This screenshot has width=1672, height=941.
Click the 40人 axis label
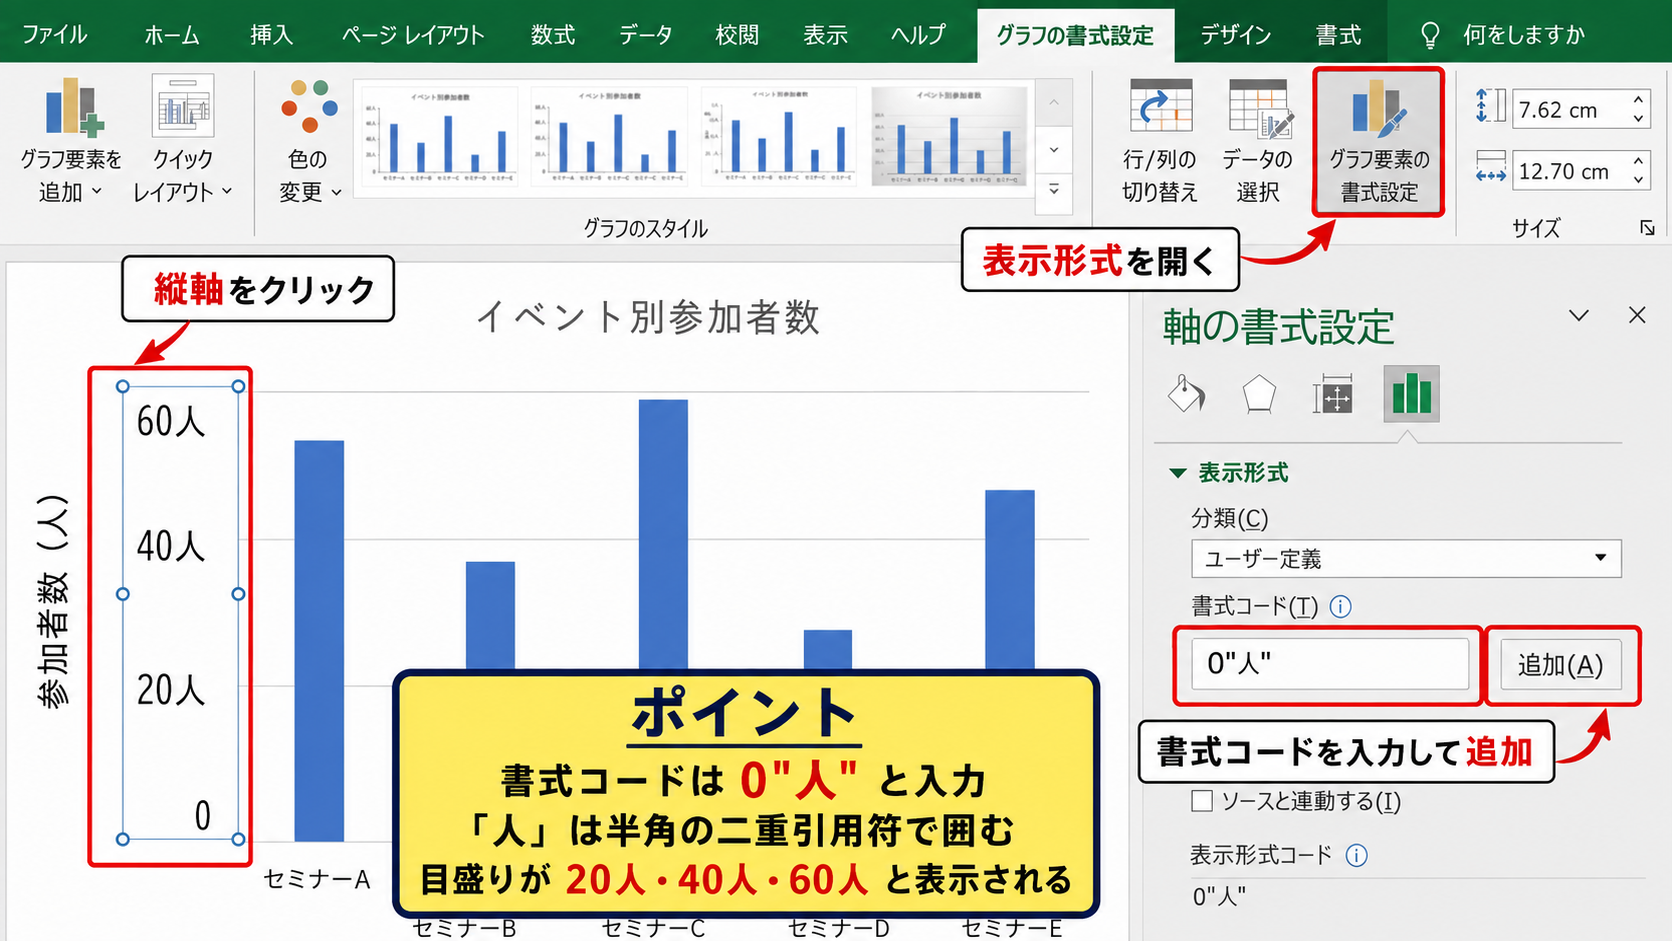coord(171,546)
